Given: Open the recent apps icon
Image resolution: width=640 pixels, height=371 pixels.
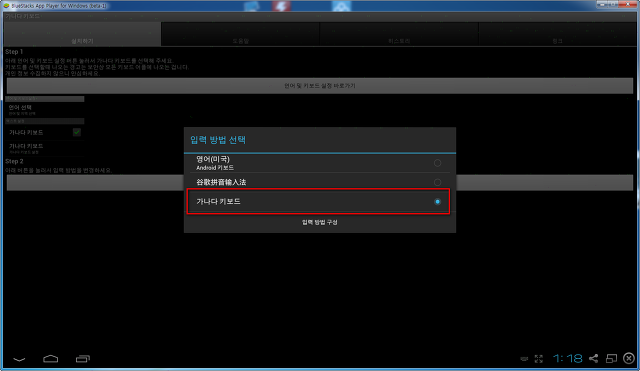Looking at the screenshot, I should coord(82,359).
